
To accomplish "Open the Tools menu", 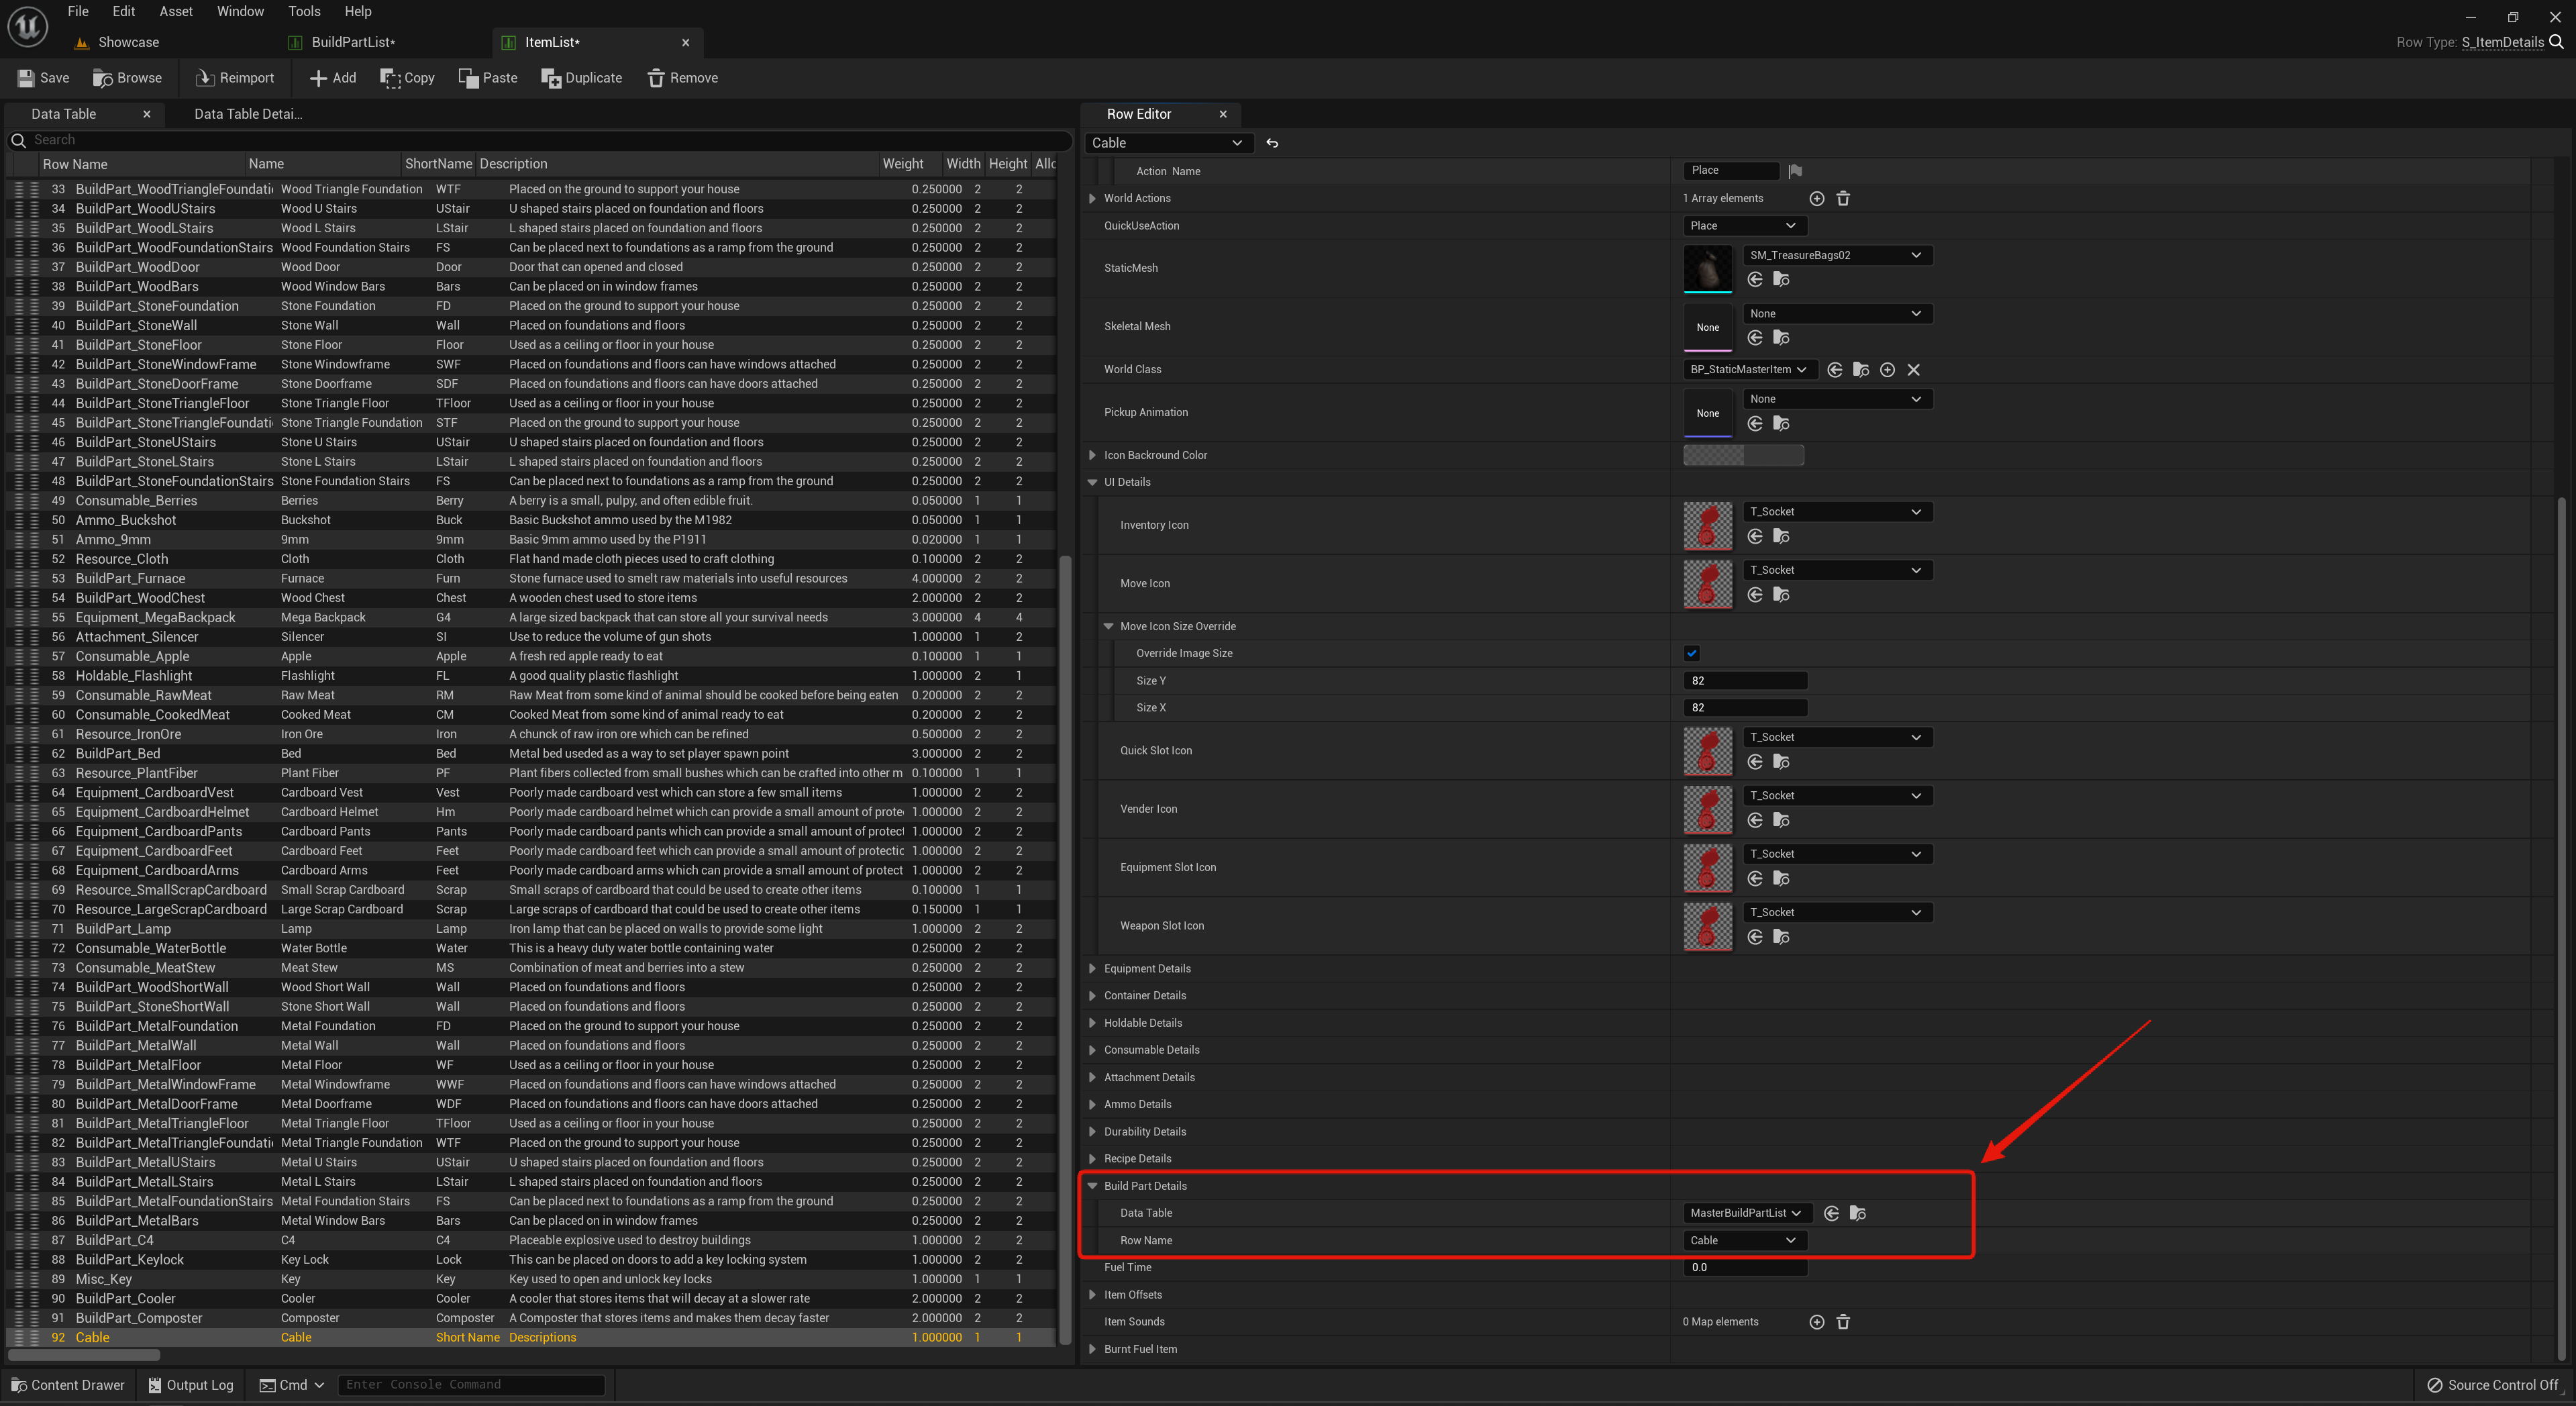I will 304,11.
